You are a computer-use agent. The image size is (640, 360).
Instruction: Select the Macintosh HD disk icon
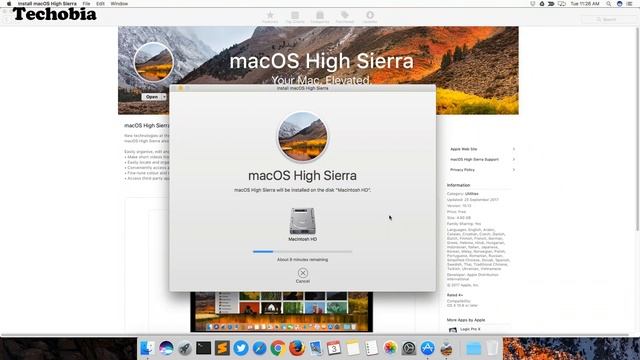tap(302, 221)
